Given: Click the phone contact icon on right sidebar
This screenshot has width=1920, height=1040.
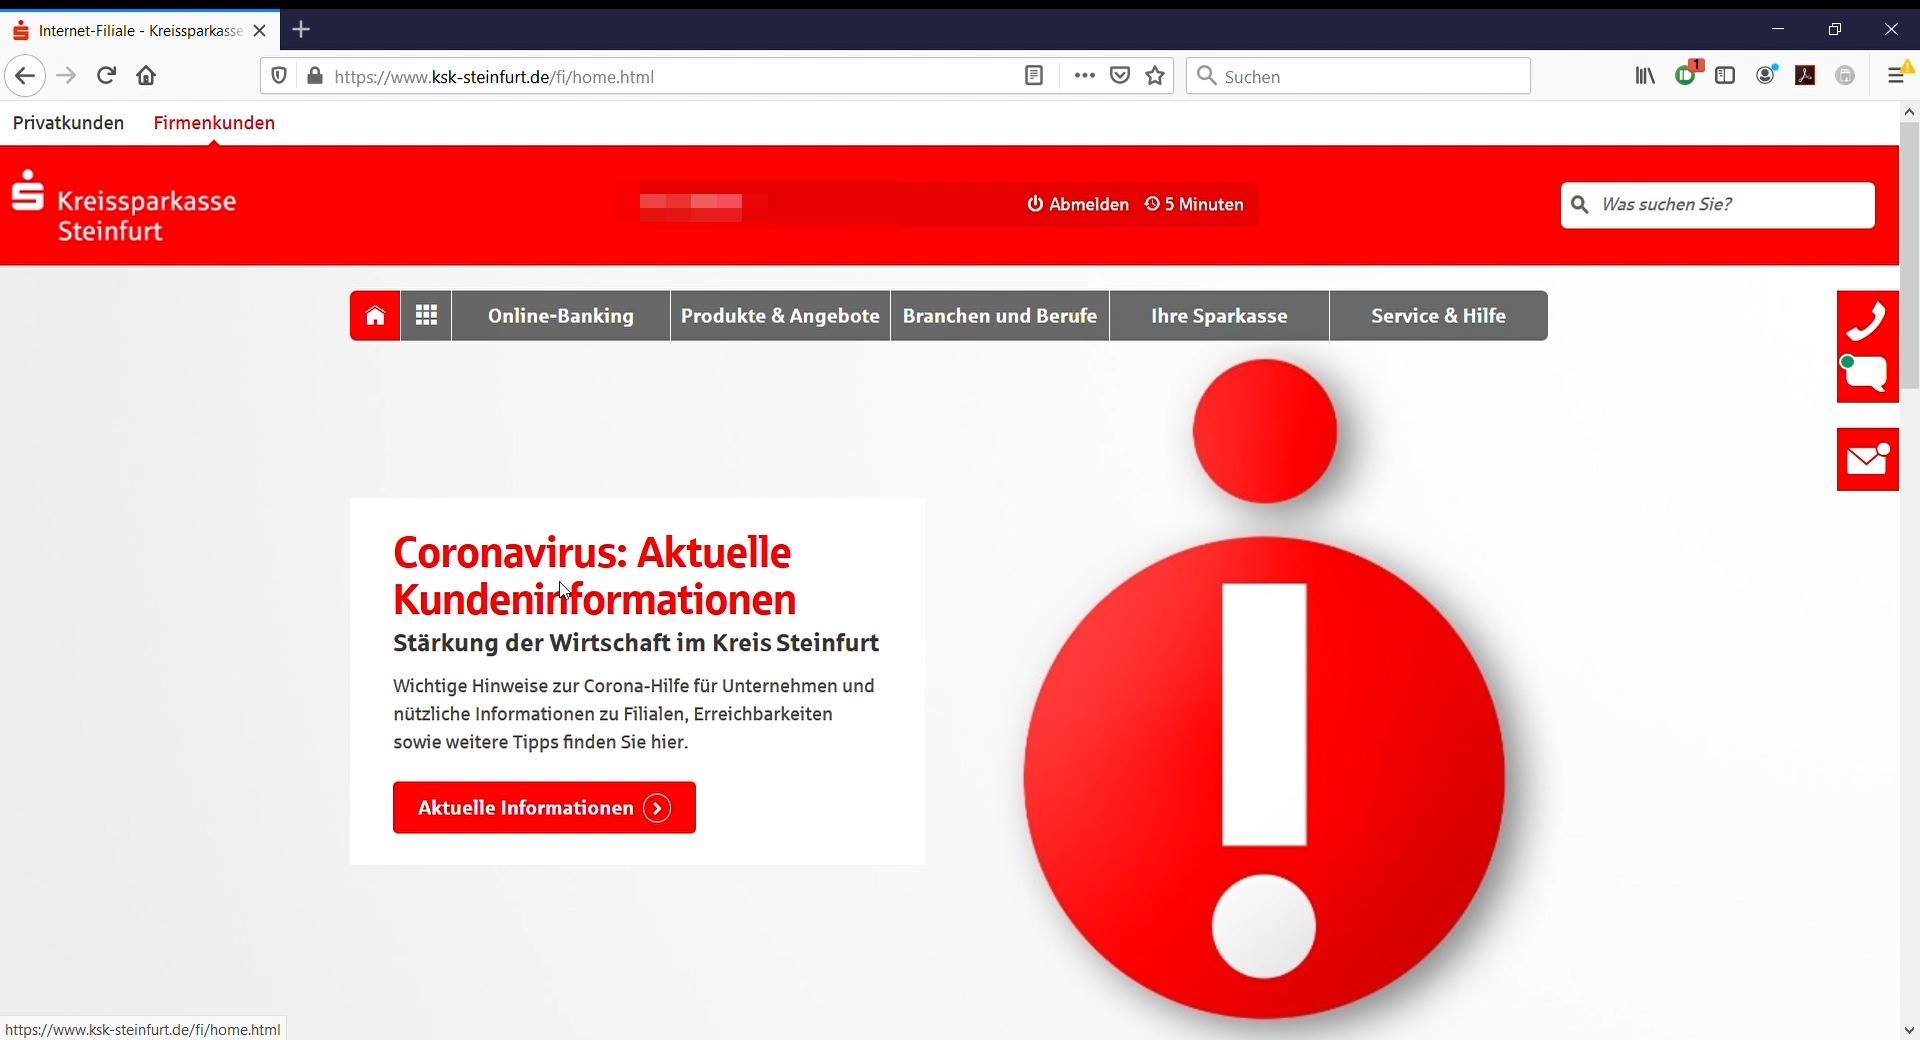Looking at the screenshot, I should pyautogui.click(x=1867, y=321).
